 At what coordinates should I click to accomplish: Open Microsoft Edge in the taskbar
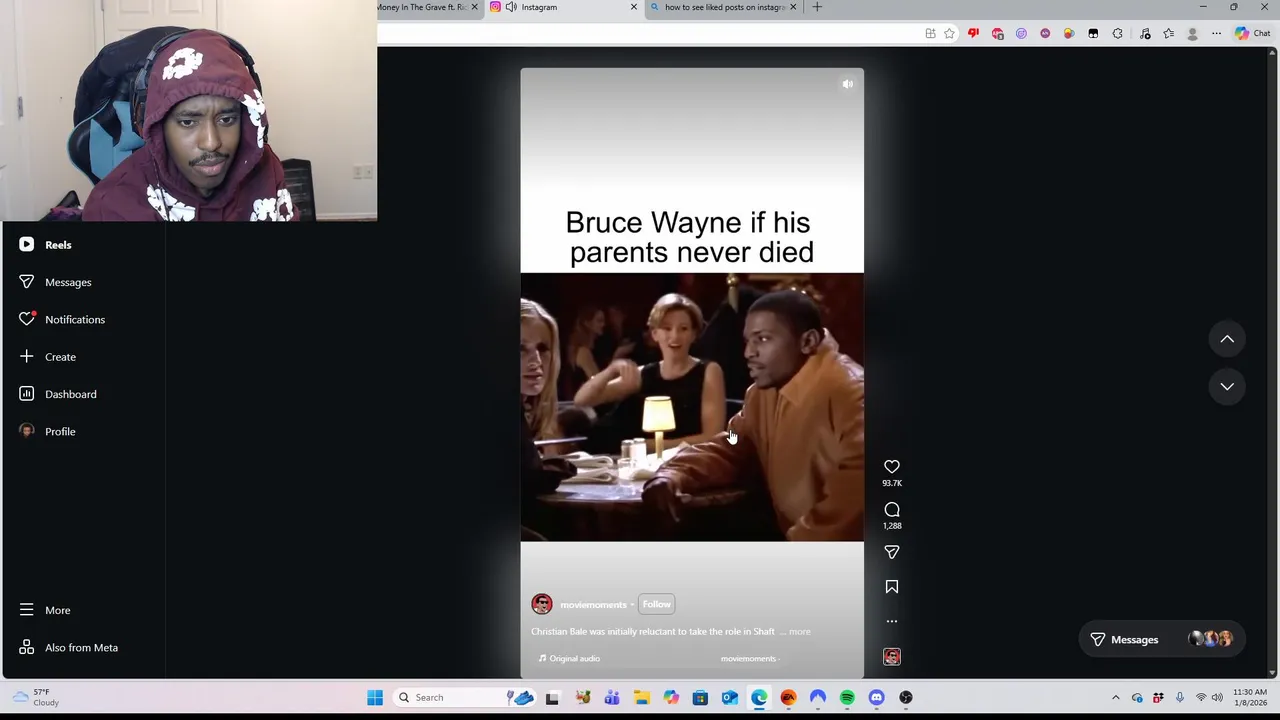(759, 698)
